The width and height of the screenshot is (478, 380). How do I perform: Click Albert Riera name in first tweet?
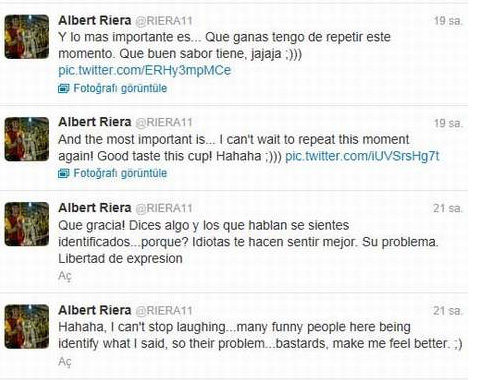(x=95, y=21)
